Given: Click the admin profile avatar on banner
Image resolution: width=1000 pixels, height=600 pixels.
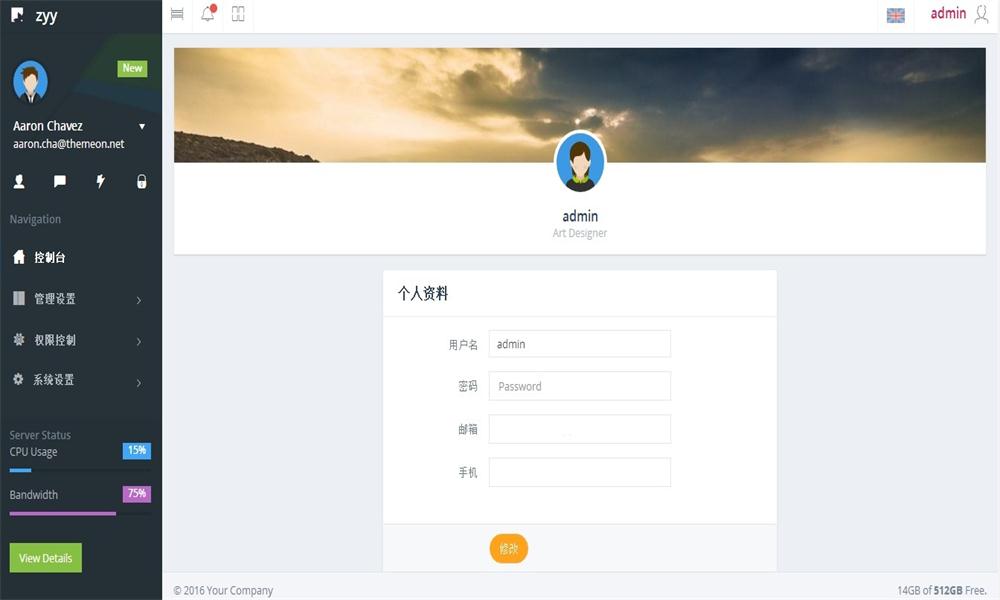Looking at the screenshot, I should pyautogui.click(x=580, y=162).
